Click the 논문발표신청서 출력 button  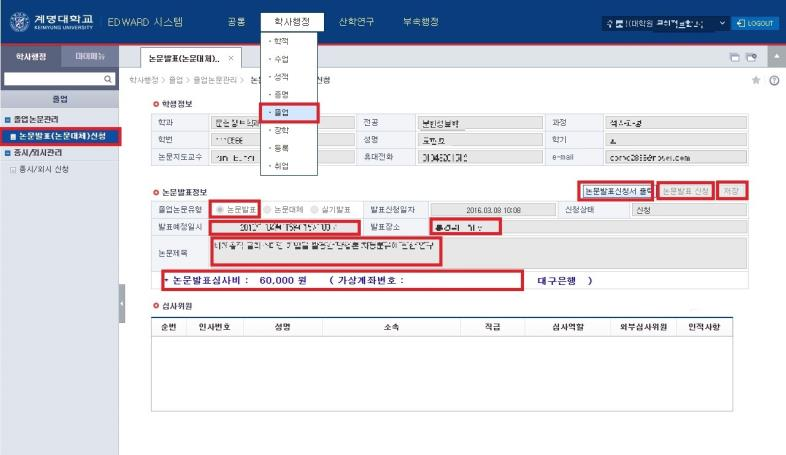pos(617,190)
